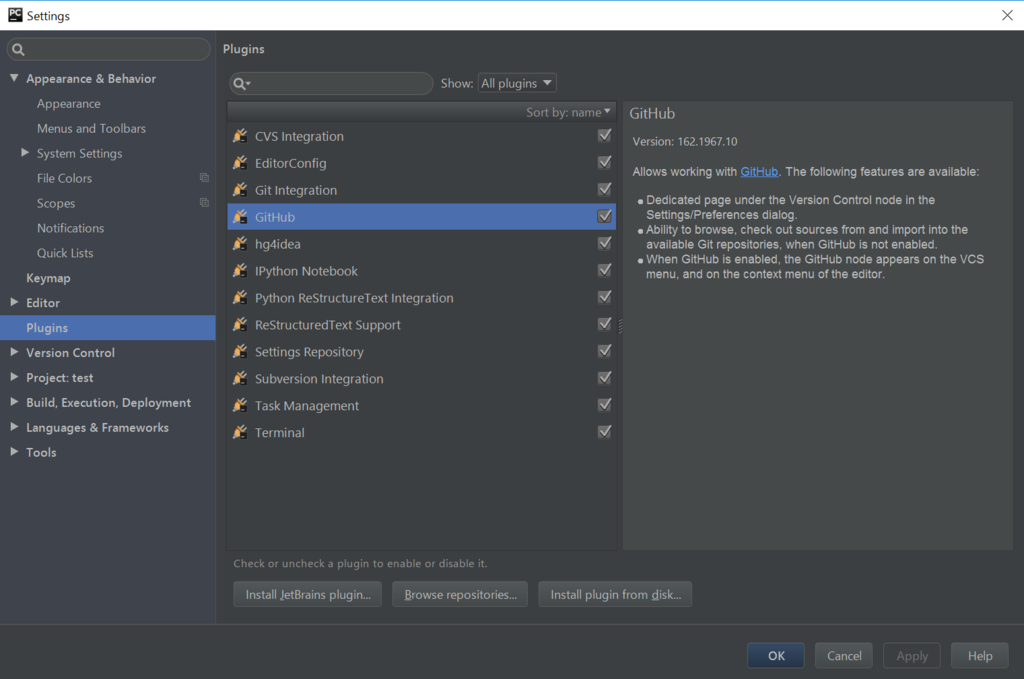Viewport: 1024px width, 679px height.
Task: Disable the Subversion Integration checkbox
Action: [x=605, y=377]
